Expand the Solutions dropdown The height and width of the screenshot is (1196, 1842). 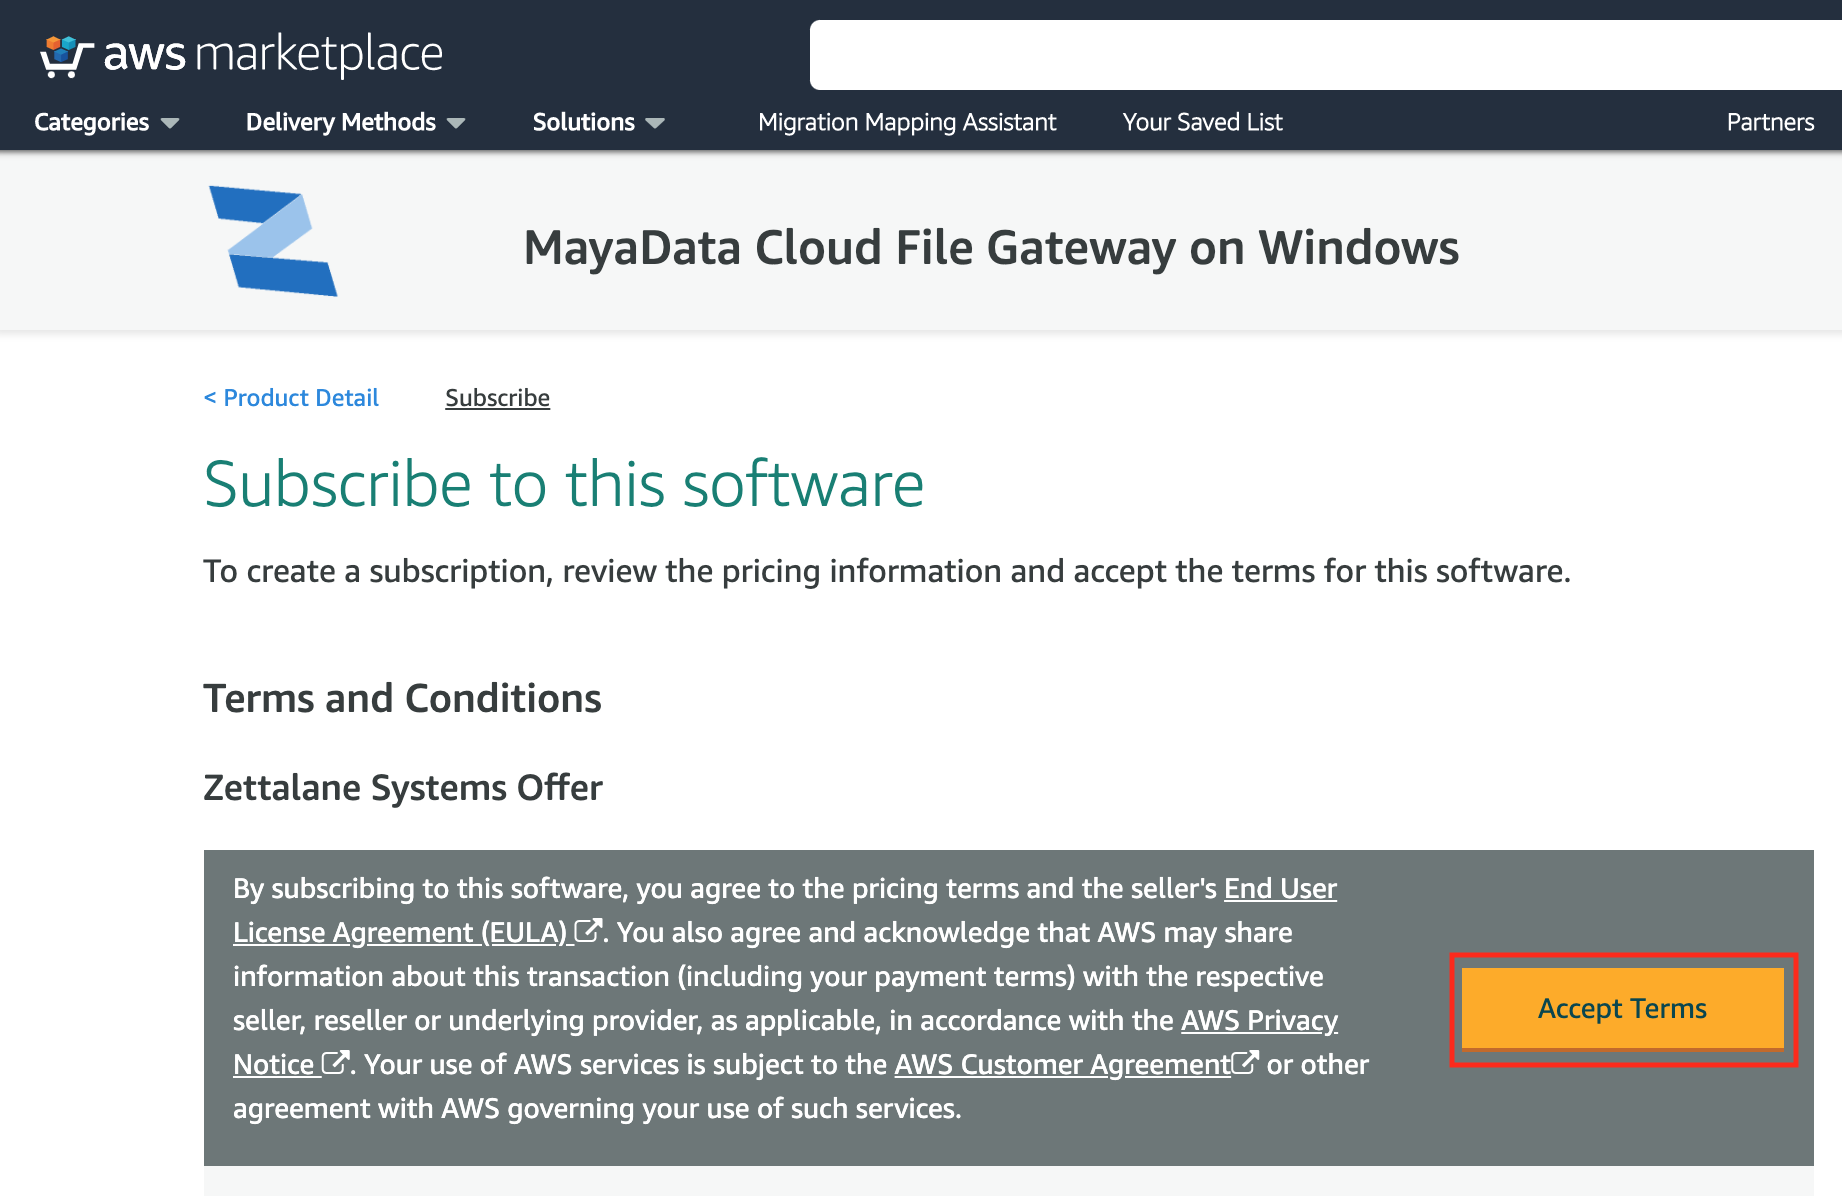point(598,122)
